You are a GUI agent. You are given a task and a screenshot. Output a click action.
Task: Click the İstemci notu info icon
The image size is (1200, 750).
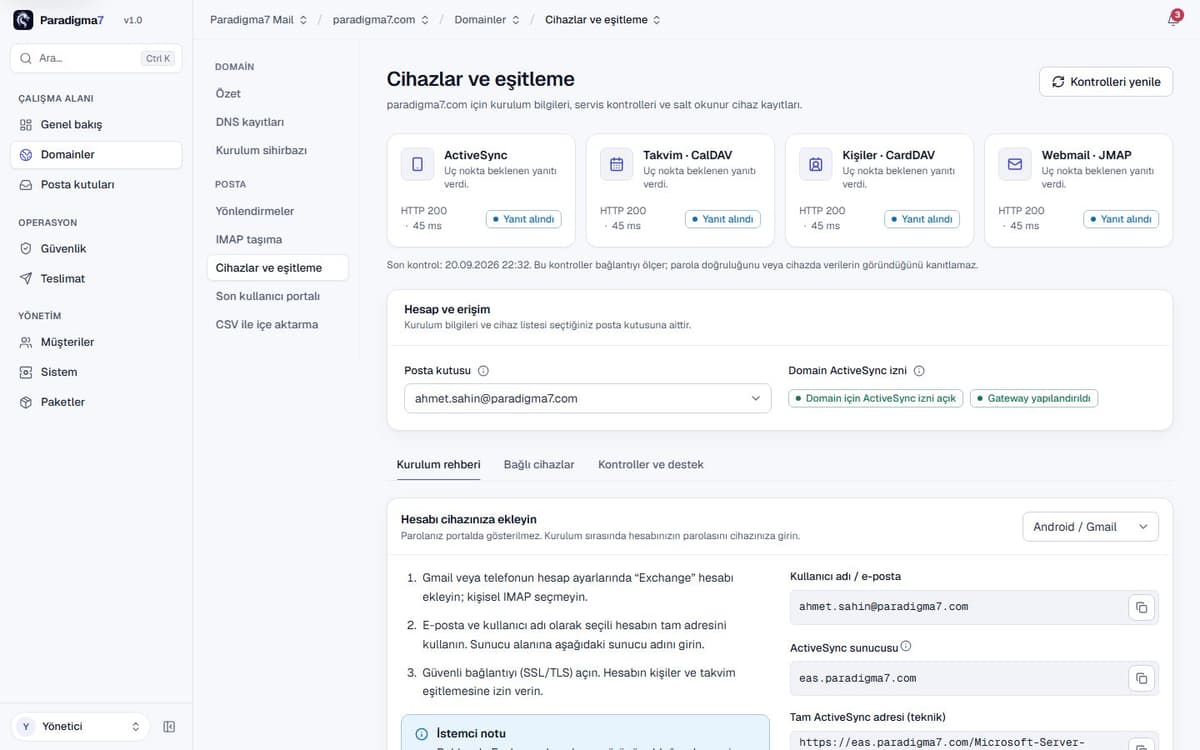tap(422, 734)
